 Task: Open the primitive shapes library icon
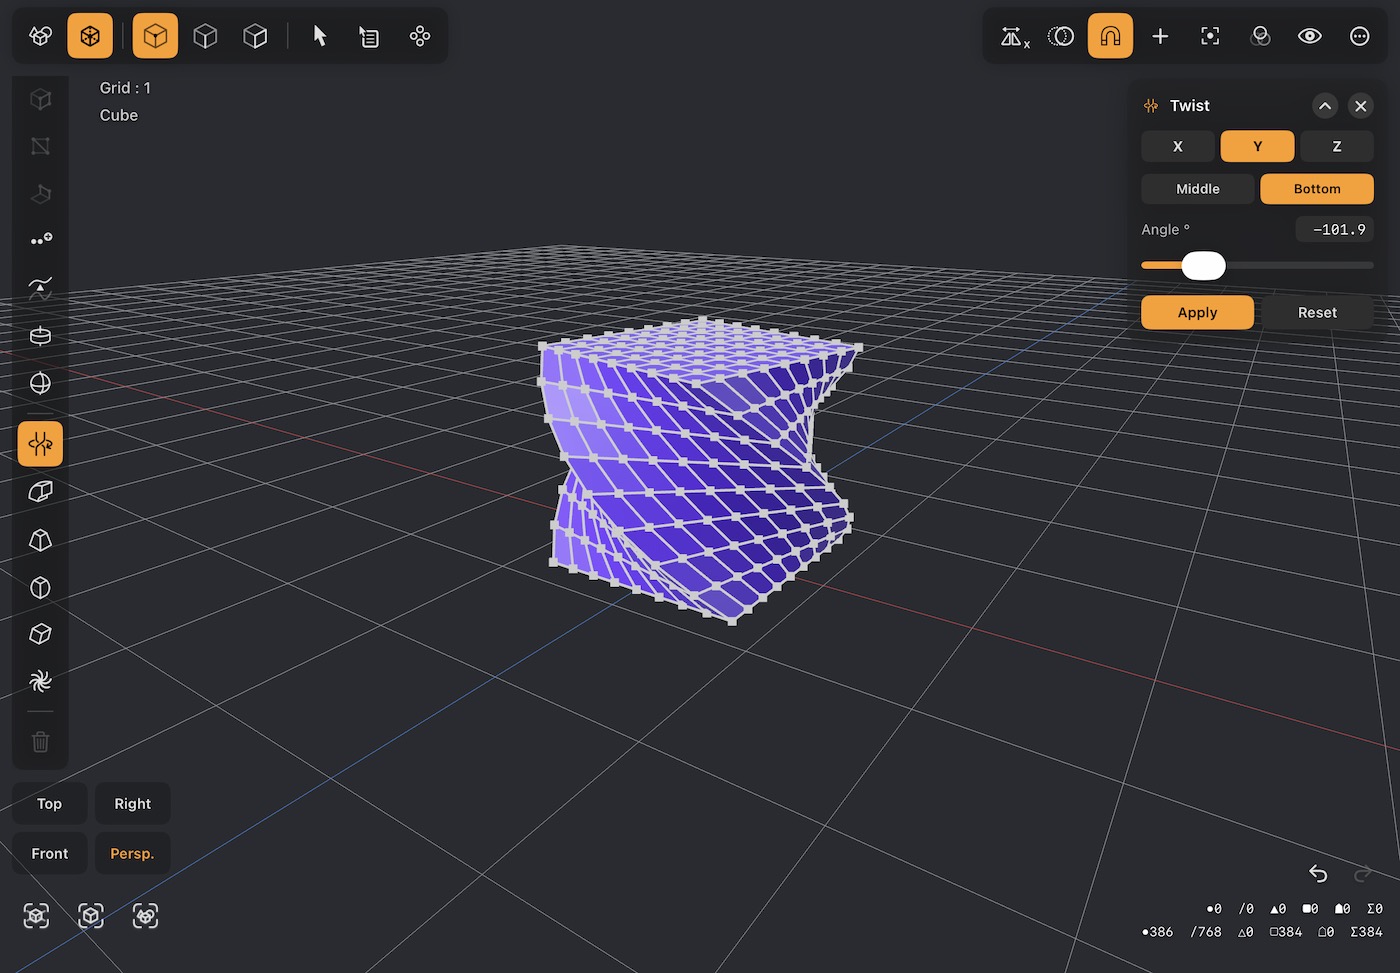point(40,36)
